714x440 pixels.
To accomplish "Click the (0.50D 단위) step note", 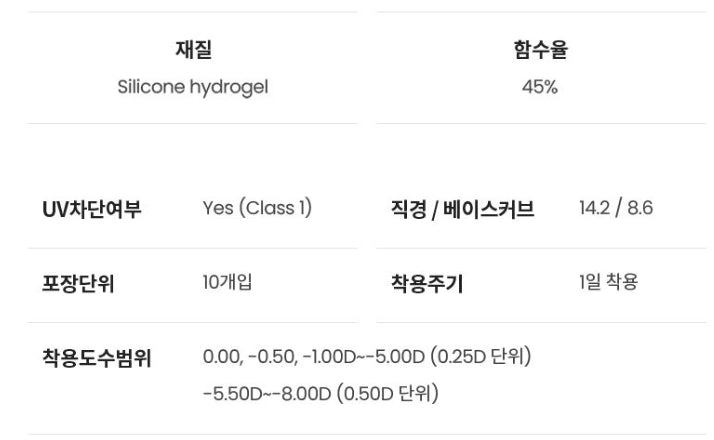I will coord(388,393).
